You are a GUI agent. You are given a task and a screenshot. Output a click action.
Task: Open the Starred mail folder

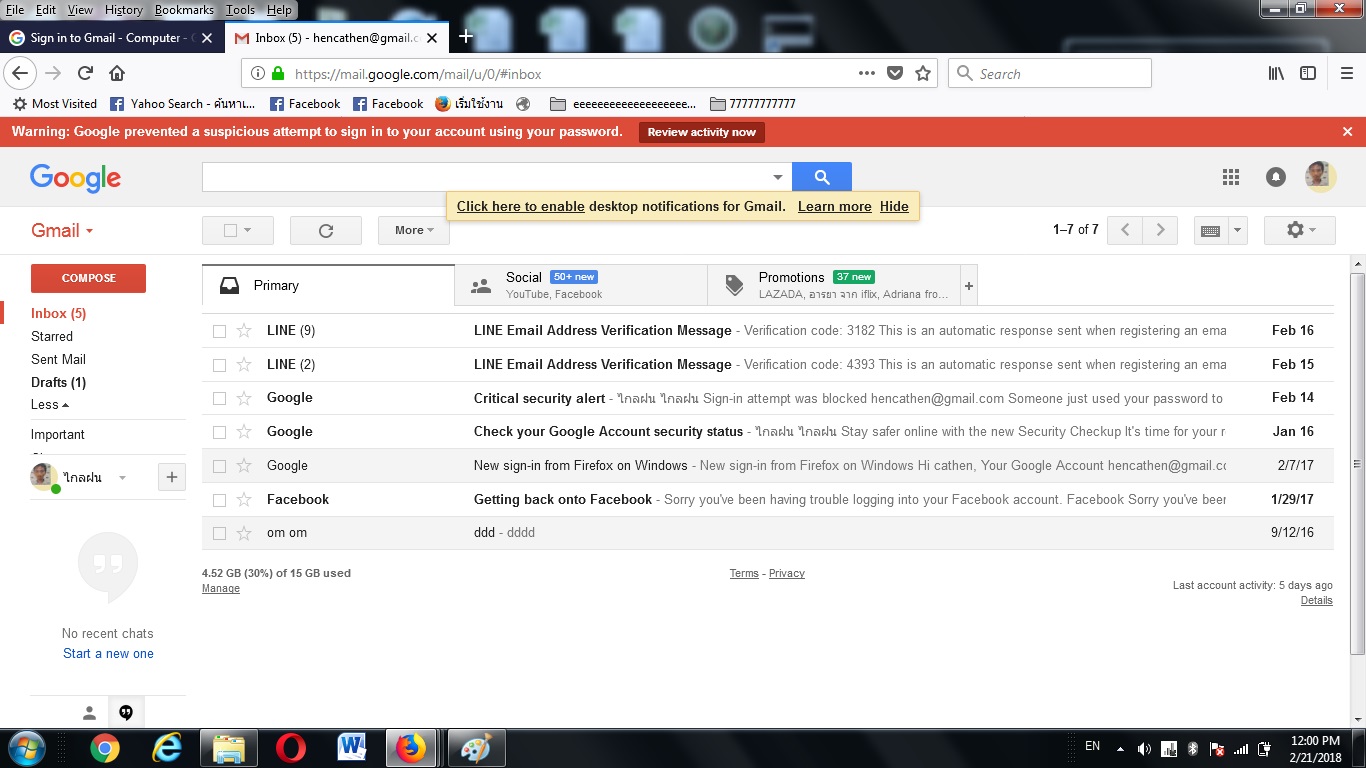tap(52, 336)
